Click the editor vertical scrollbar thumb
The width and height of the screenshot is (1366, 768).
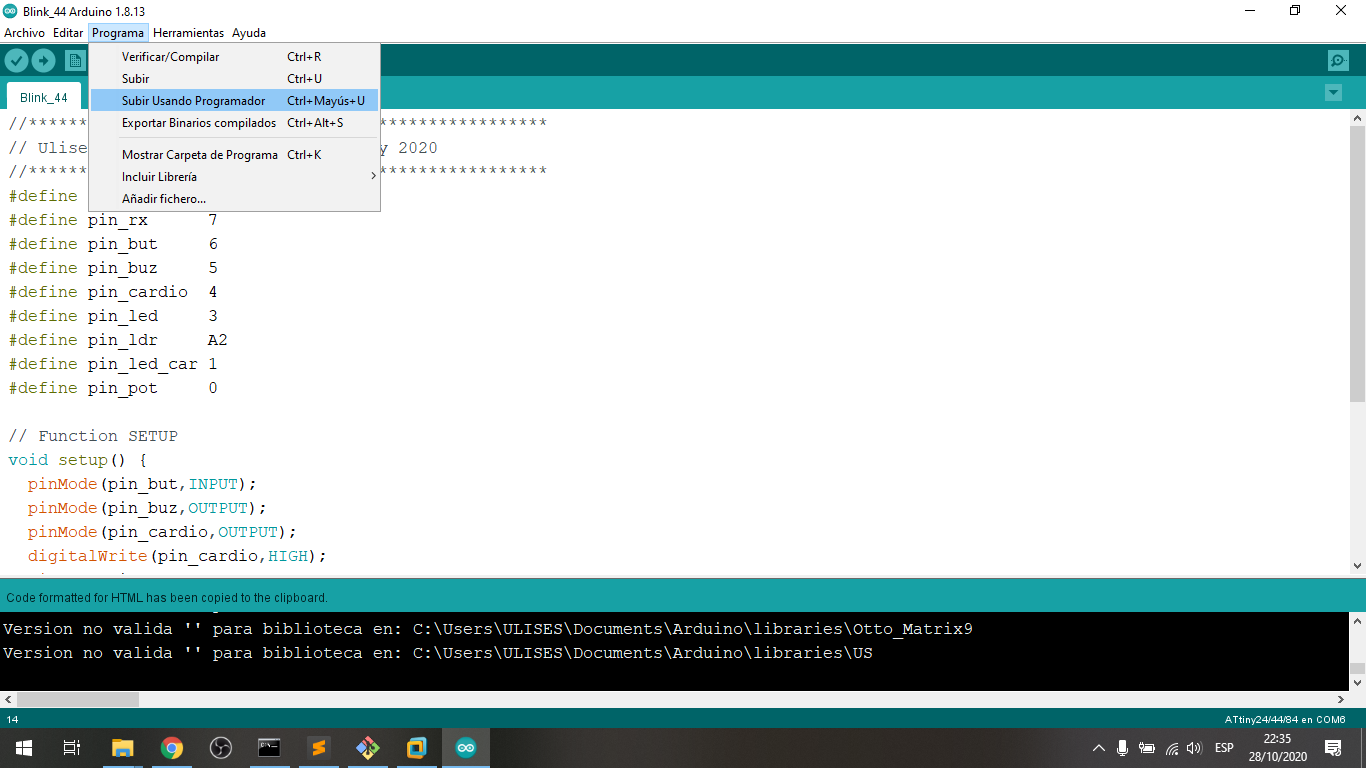pyautogui.click(x=1357, y=264)
